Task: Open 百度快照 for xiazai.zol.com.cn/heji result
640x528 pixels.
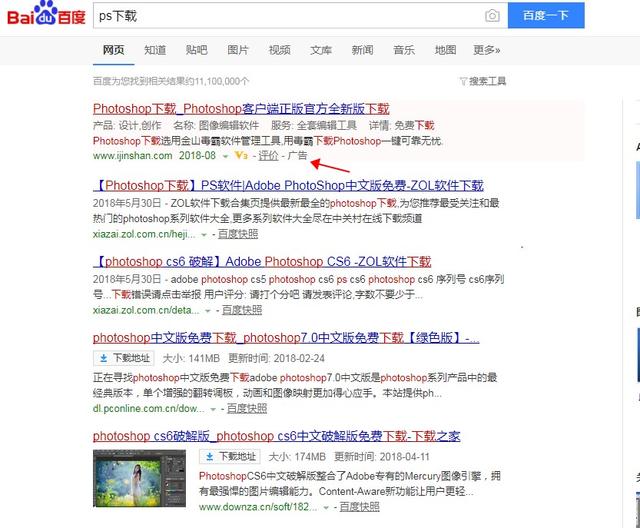Action: [238, 234]
